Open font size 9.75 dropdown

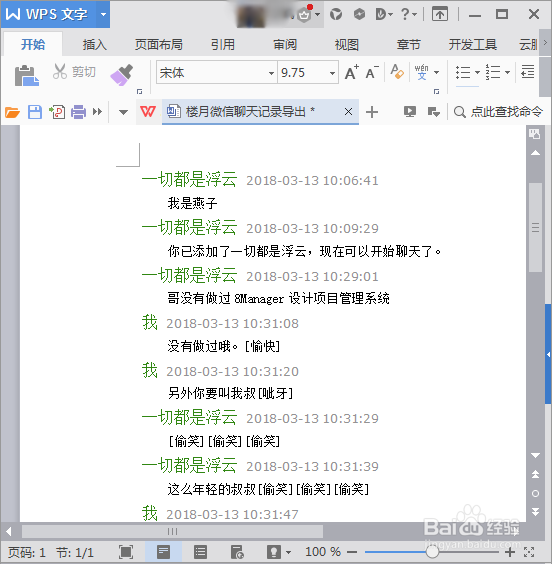(x=332, y=73)
